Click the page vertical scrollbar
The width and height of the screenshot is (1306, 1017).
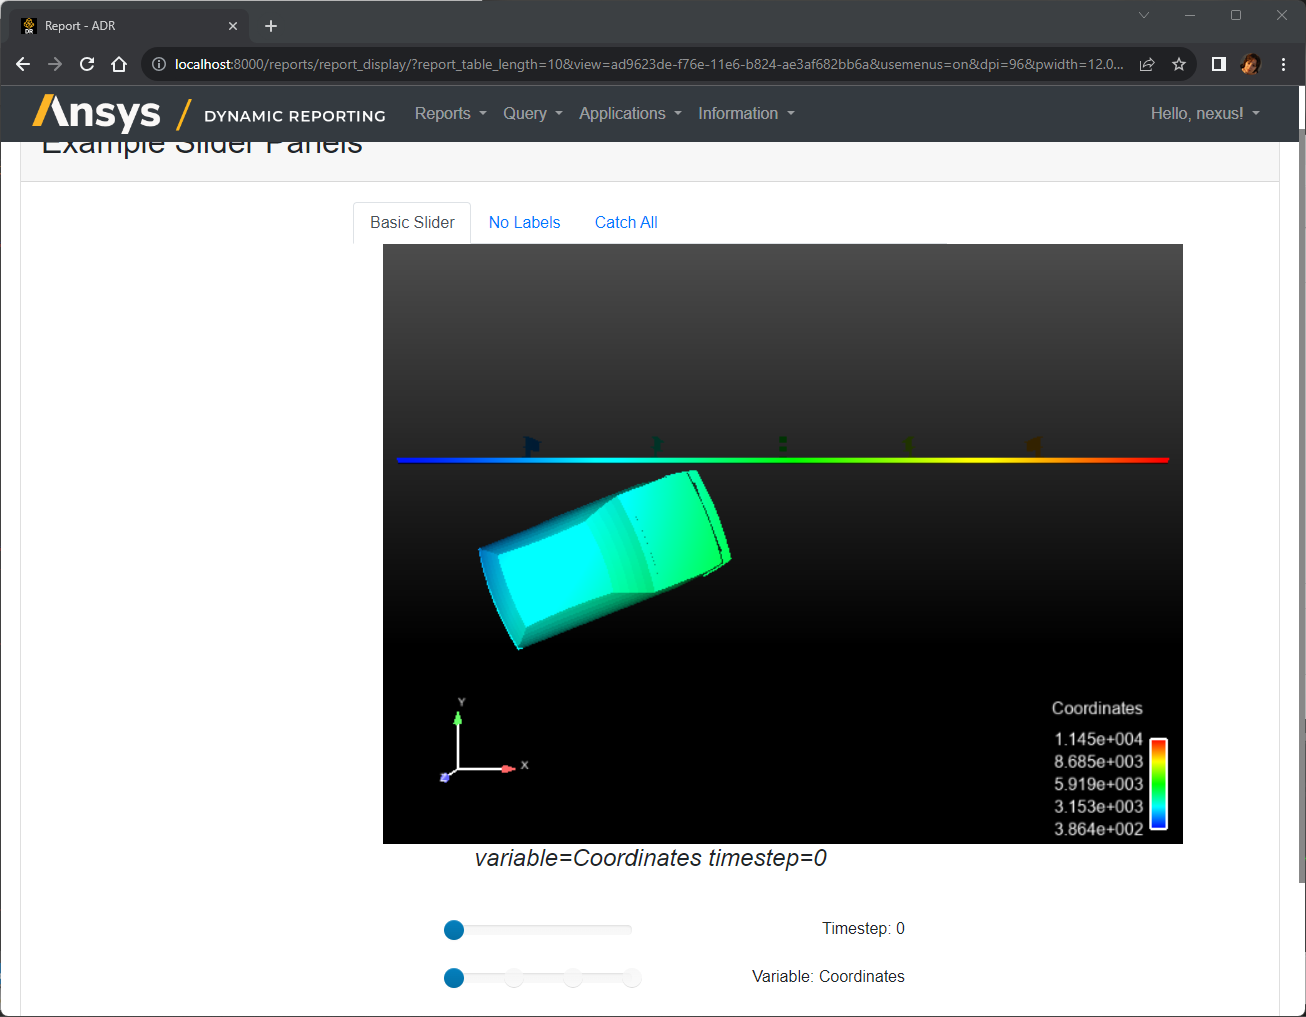point(1301,505)
